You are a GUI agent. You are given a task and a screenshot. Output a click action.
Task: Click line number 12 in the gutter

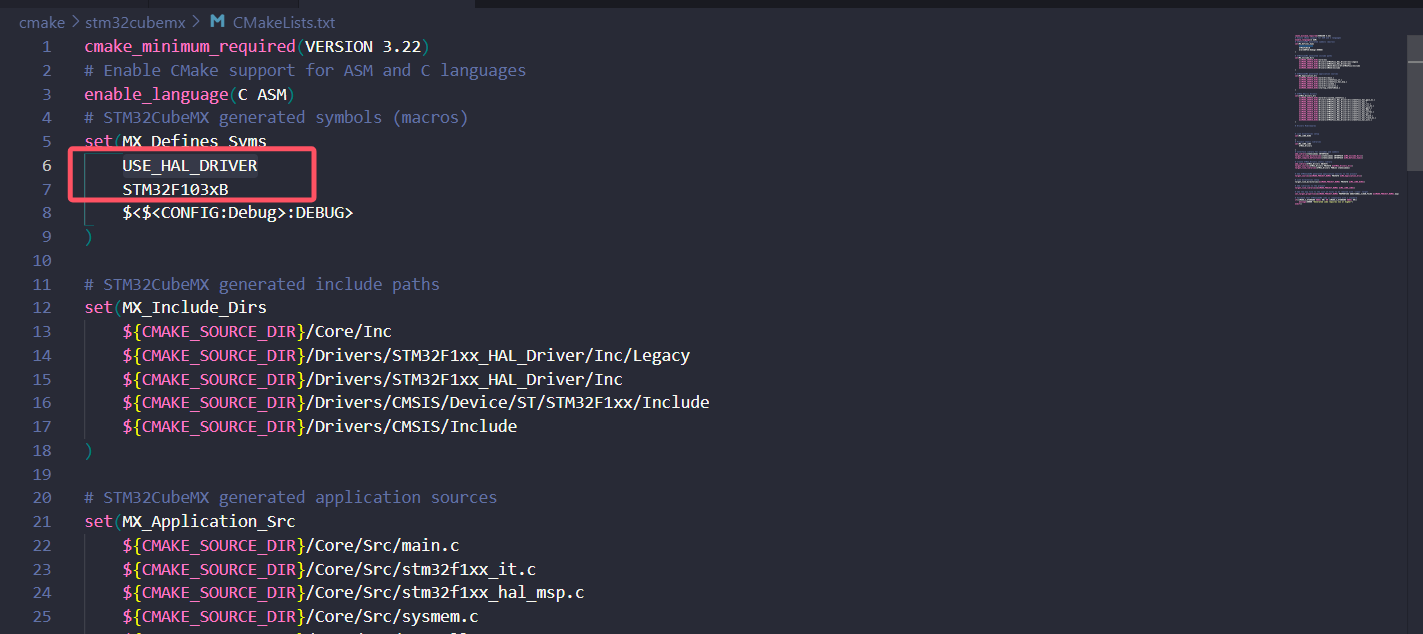[42, 308]
